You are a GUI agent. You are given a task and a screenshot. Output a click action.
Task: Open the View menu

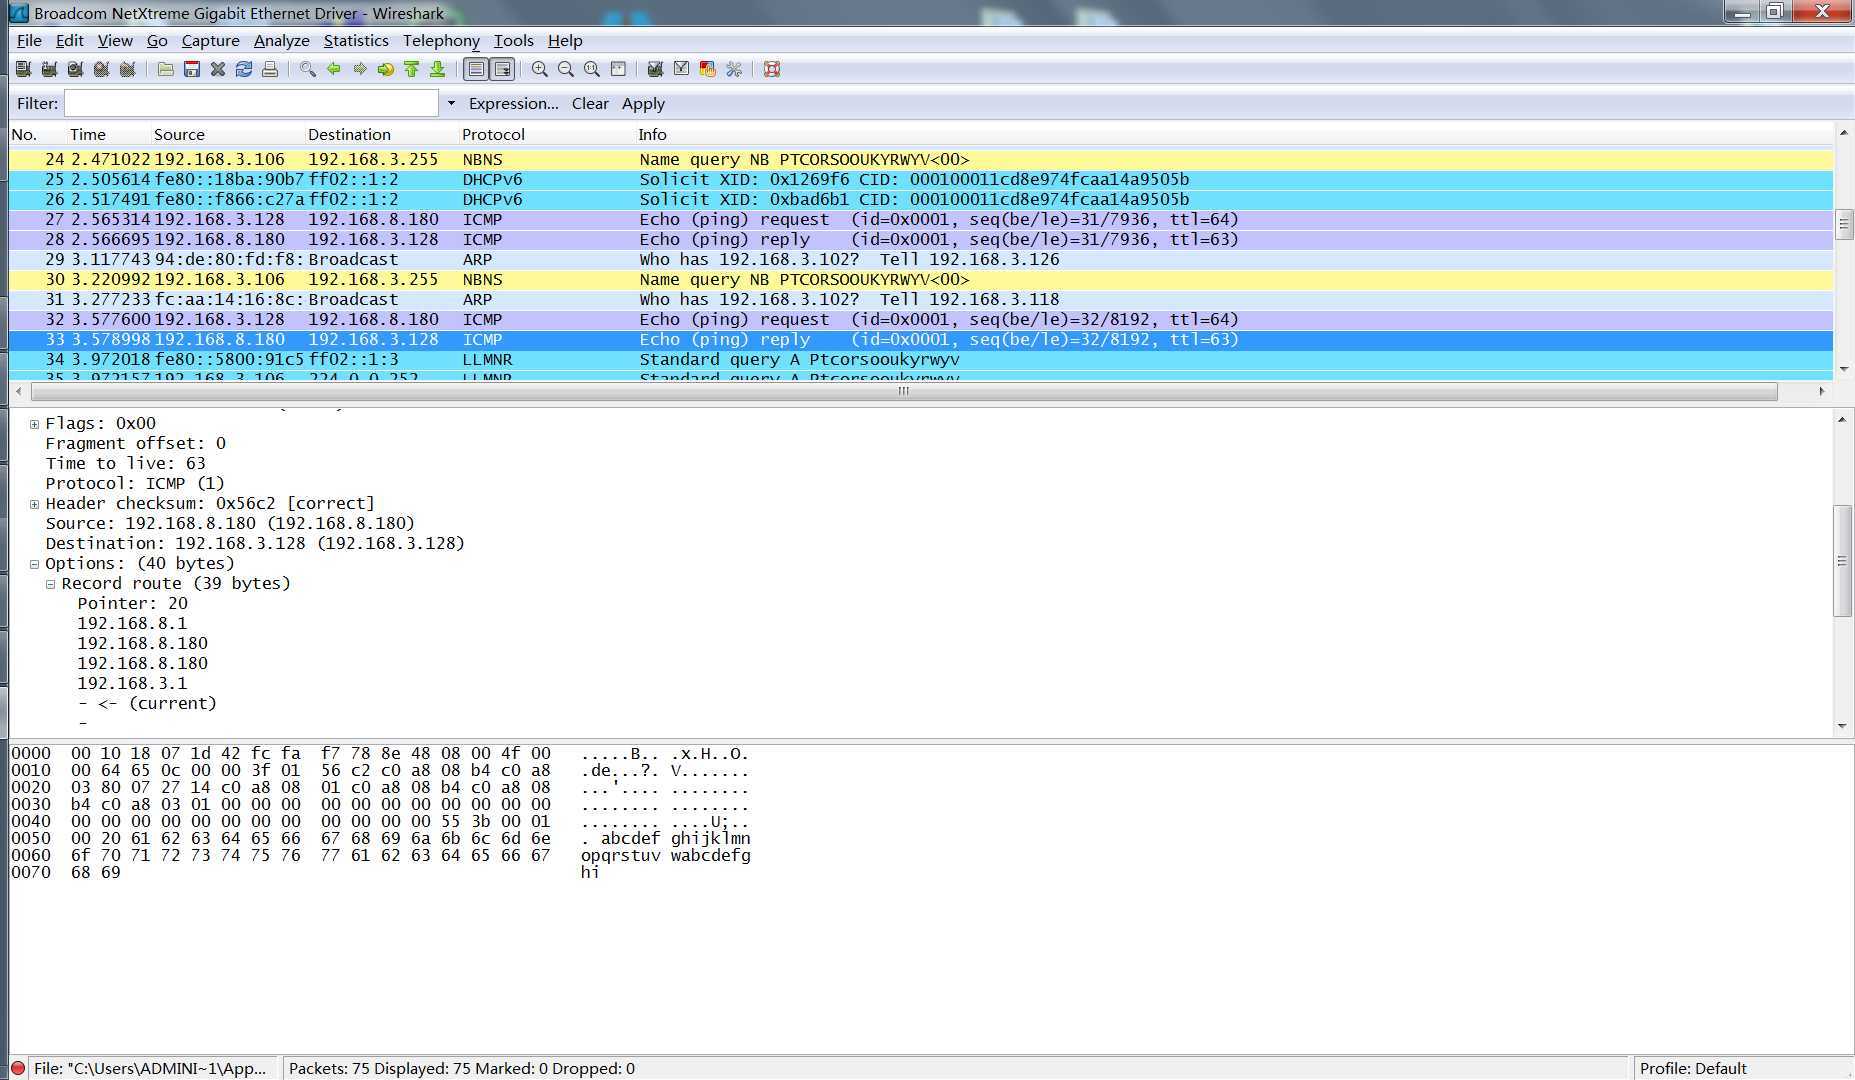[x=114, y=40]
